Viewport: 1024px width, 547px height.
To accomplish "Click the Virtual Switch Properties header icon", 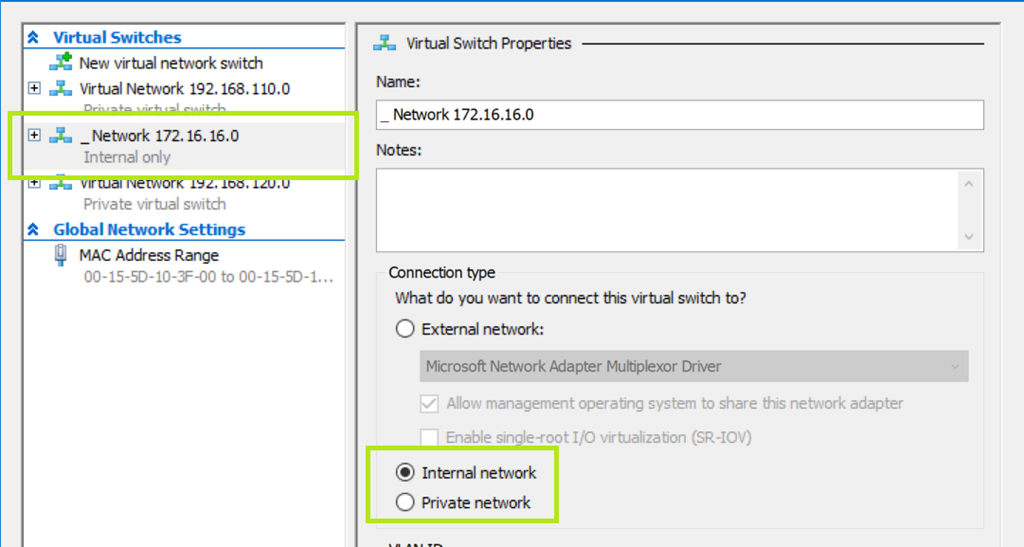I will pyautogui.click(x=384, y=43).
